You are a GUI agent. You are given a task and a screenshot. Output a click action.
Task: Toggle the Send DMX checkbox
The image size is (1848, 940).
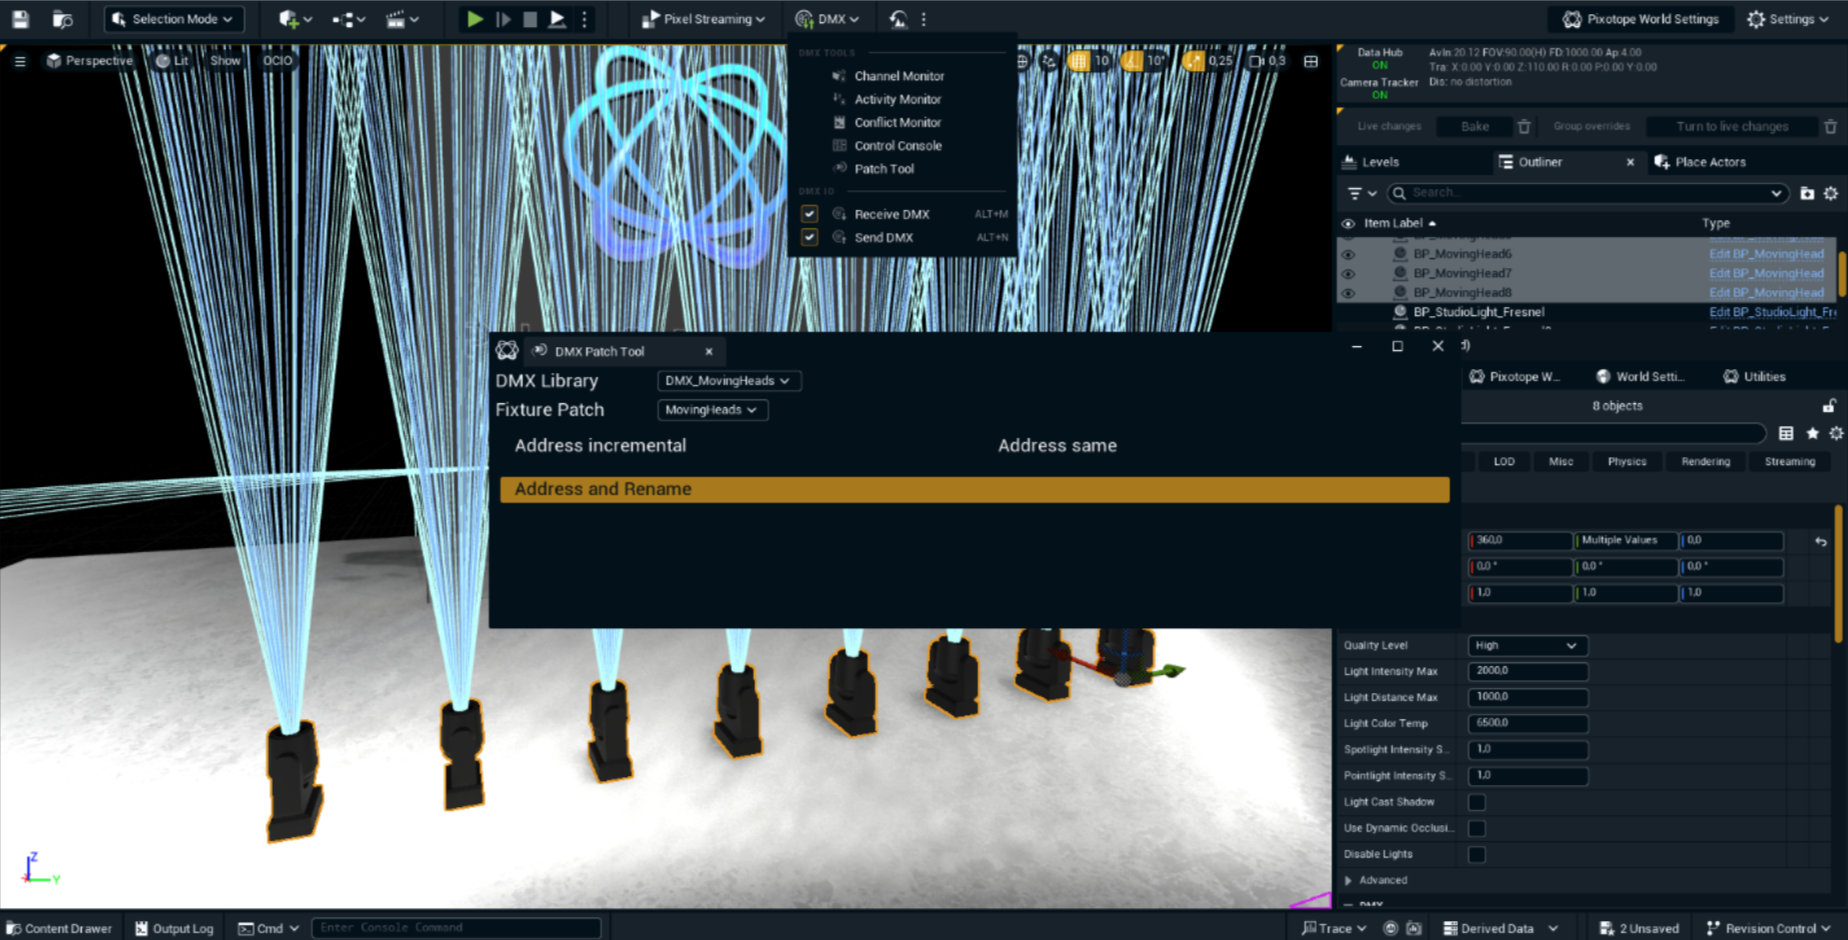click(809, 237)
